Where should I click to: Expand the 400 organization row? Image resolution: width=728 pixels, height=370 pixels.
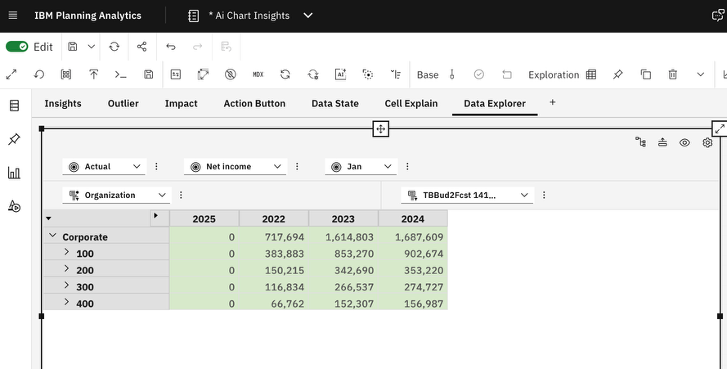[x=66, y=302]
